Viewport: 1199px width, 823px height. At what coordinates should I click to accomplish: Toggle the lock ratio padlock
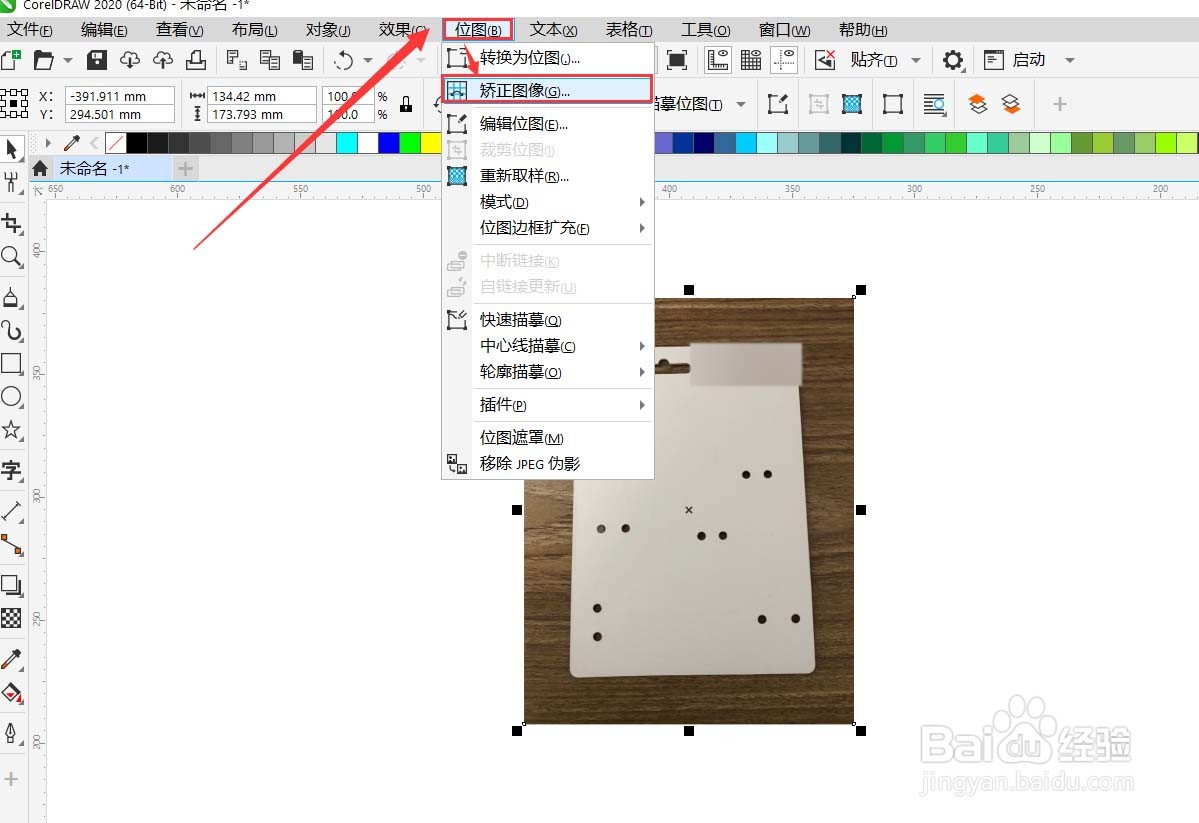406,105
